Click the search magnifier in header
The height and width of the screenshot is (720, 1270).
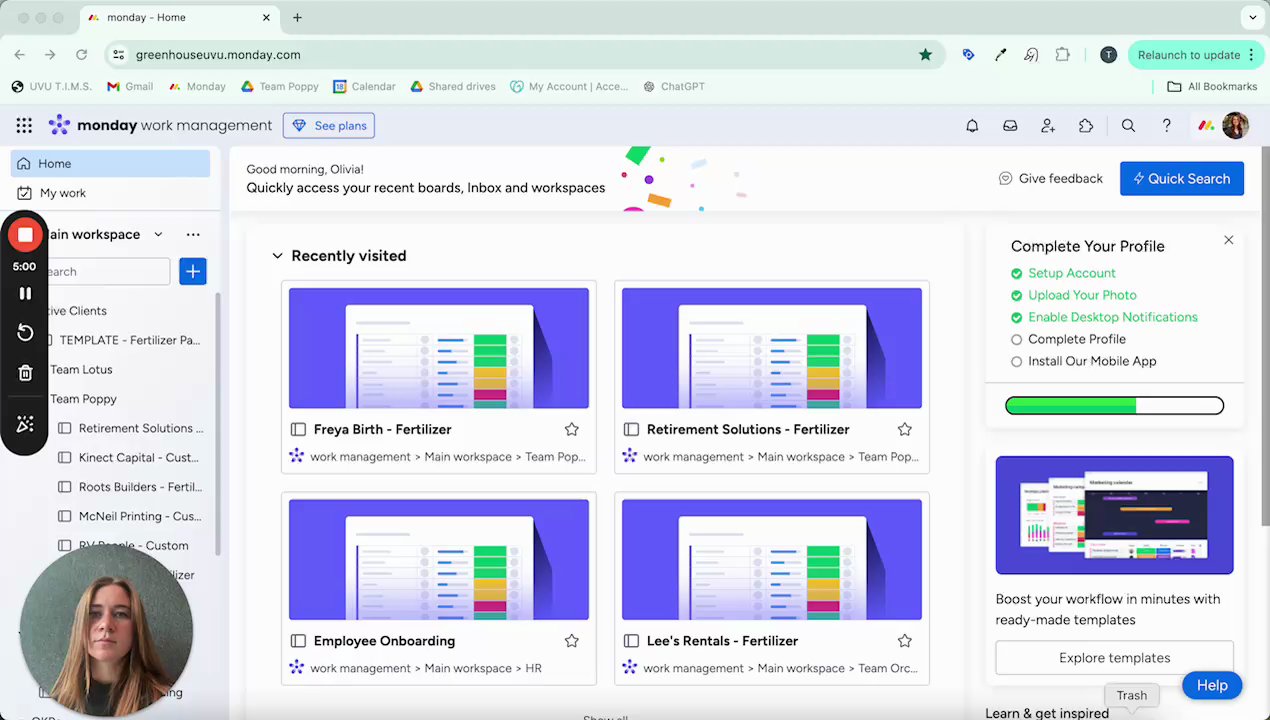point(1128,126)
